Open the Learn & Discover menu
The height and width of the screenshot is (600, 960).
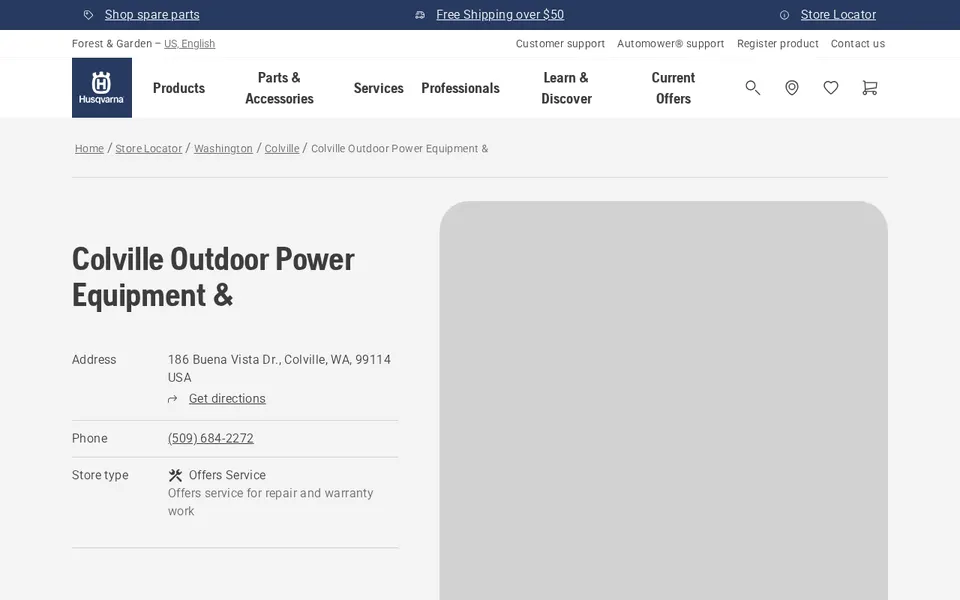pyautogui.click(x=566, y=88)
